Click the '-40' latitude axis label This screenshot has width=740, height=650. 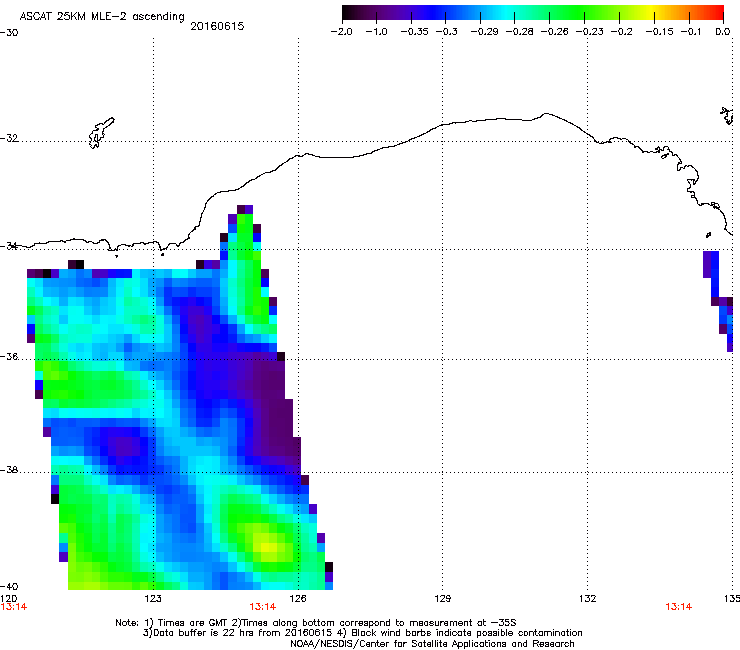tap(9, 586)
